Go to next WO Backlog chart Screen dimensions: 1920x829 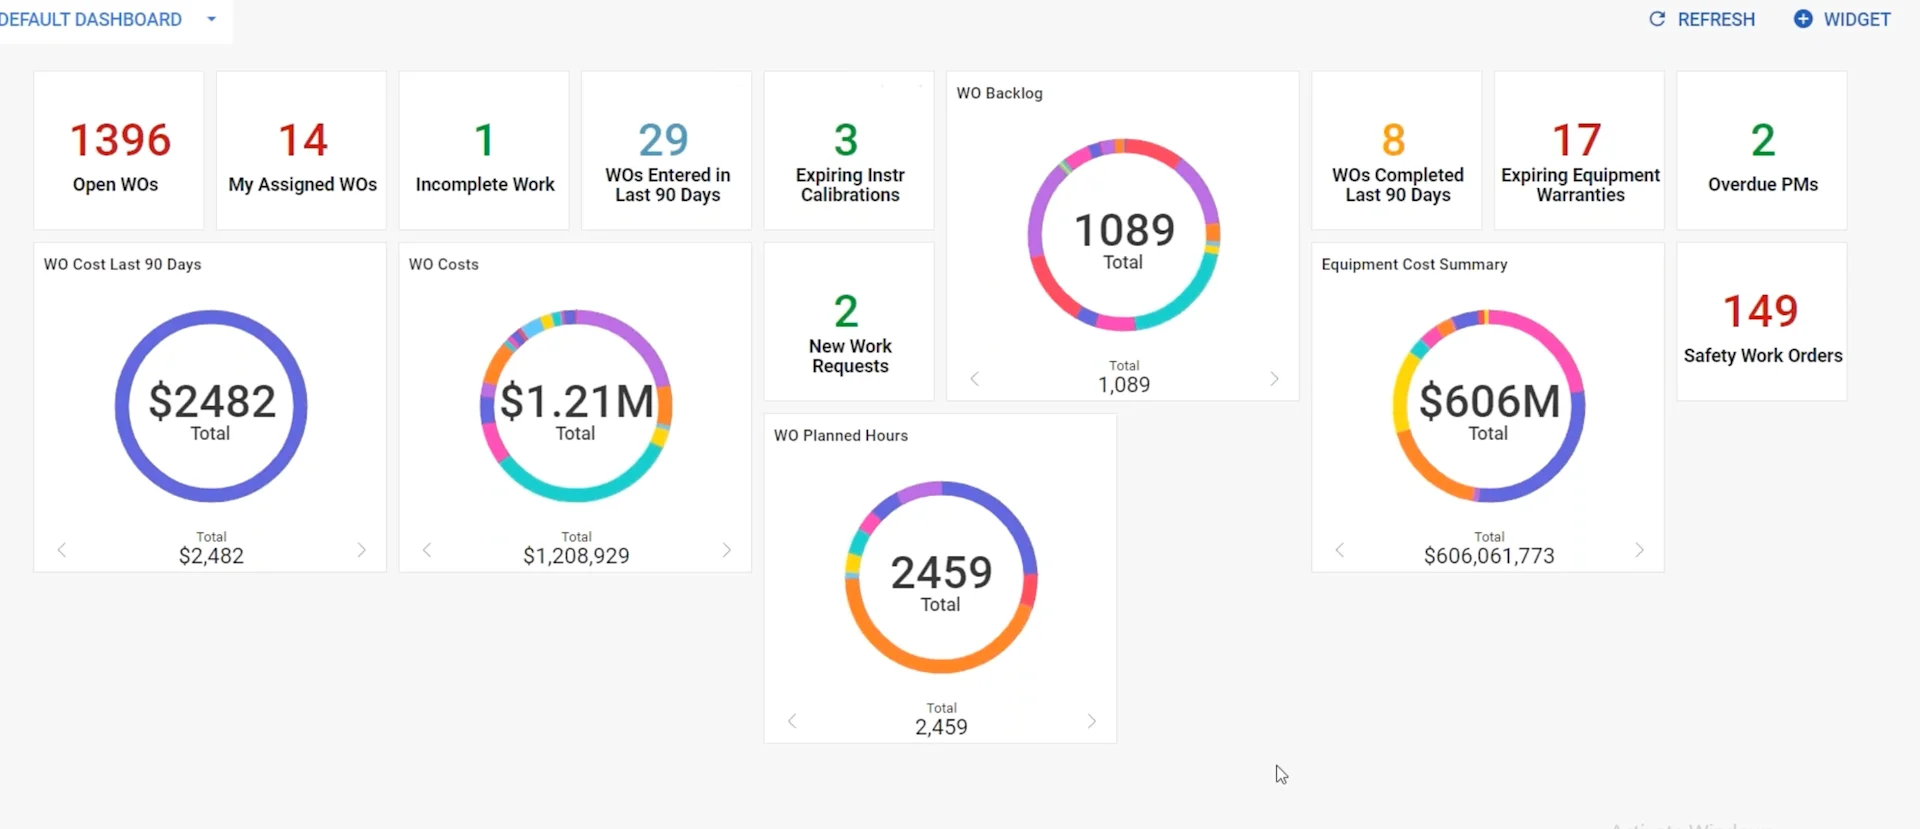(x=1274, y=379)
